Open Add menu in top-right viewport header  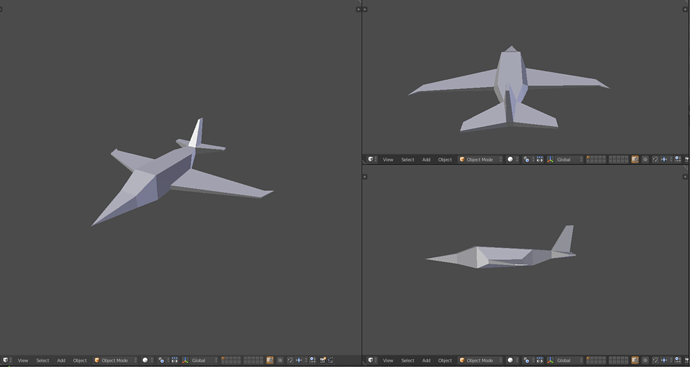point(426,159)
